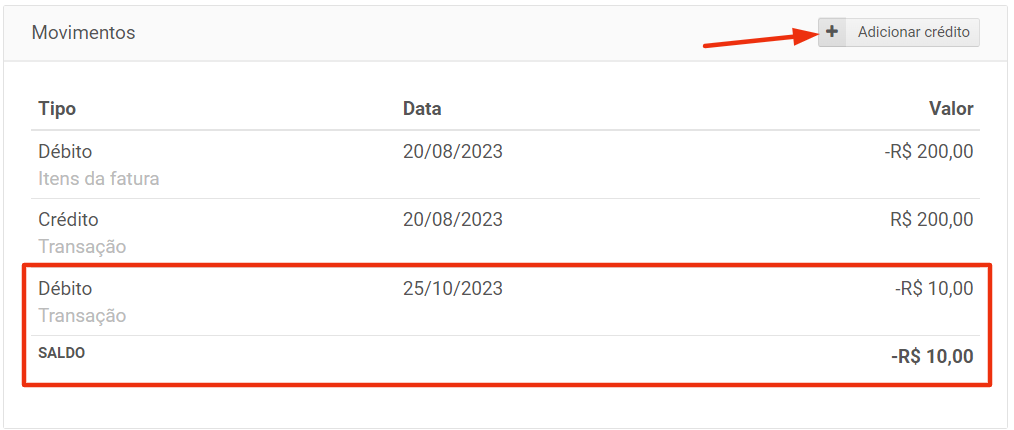The image size is (1014, 430).
Task: Click the Valor column header
Action: (950, 109)
